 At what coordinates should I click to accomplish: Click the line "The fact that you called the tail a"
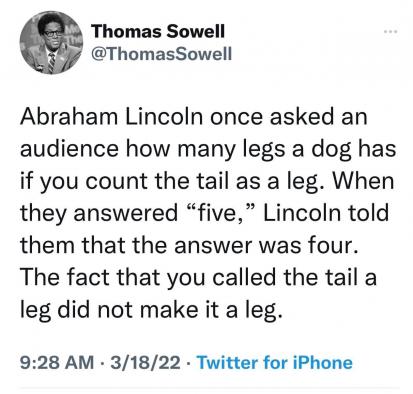(198, 278)
